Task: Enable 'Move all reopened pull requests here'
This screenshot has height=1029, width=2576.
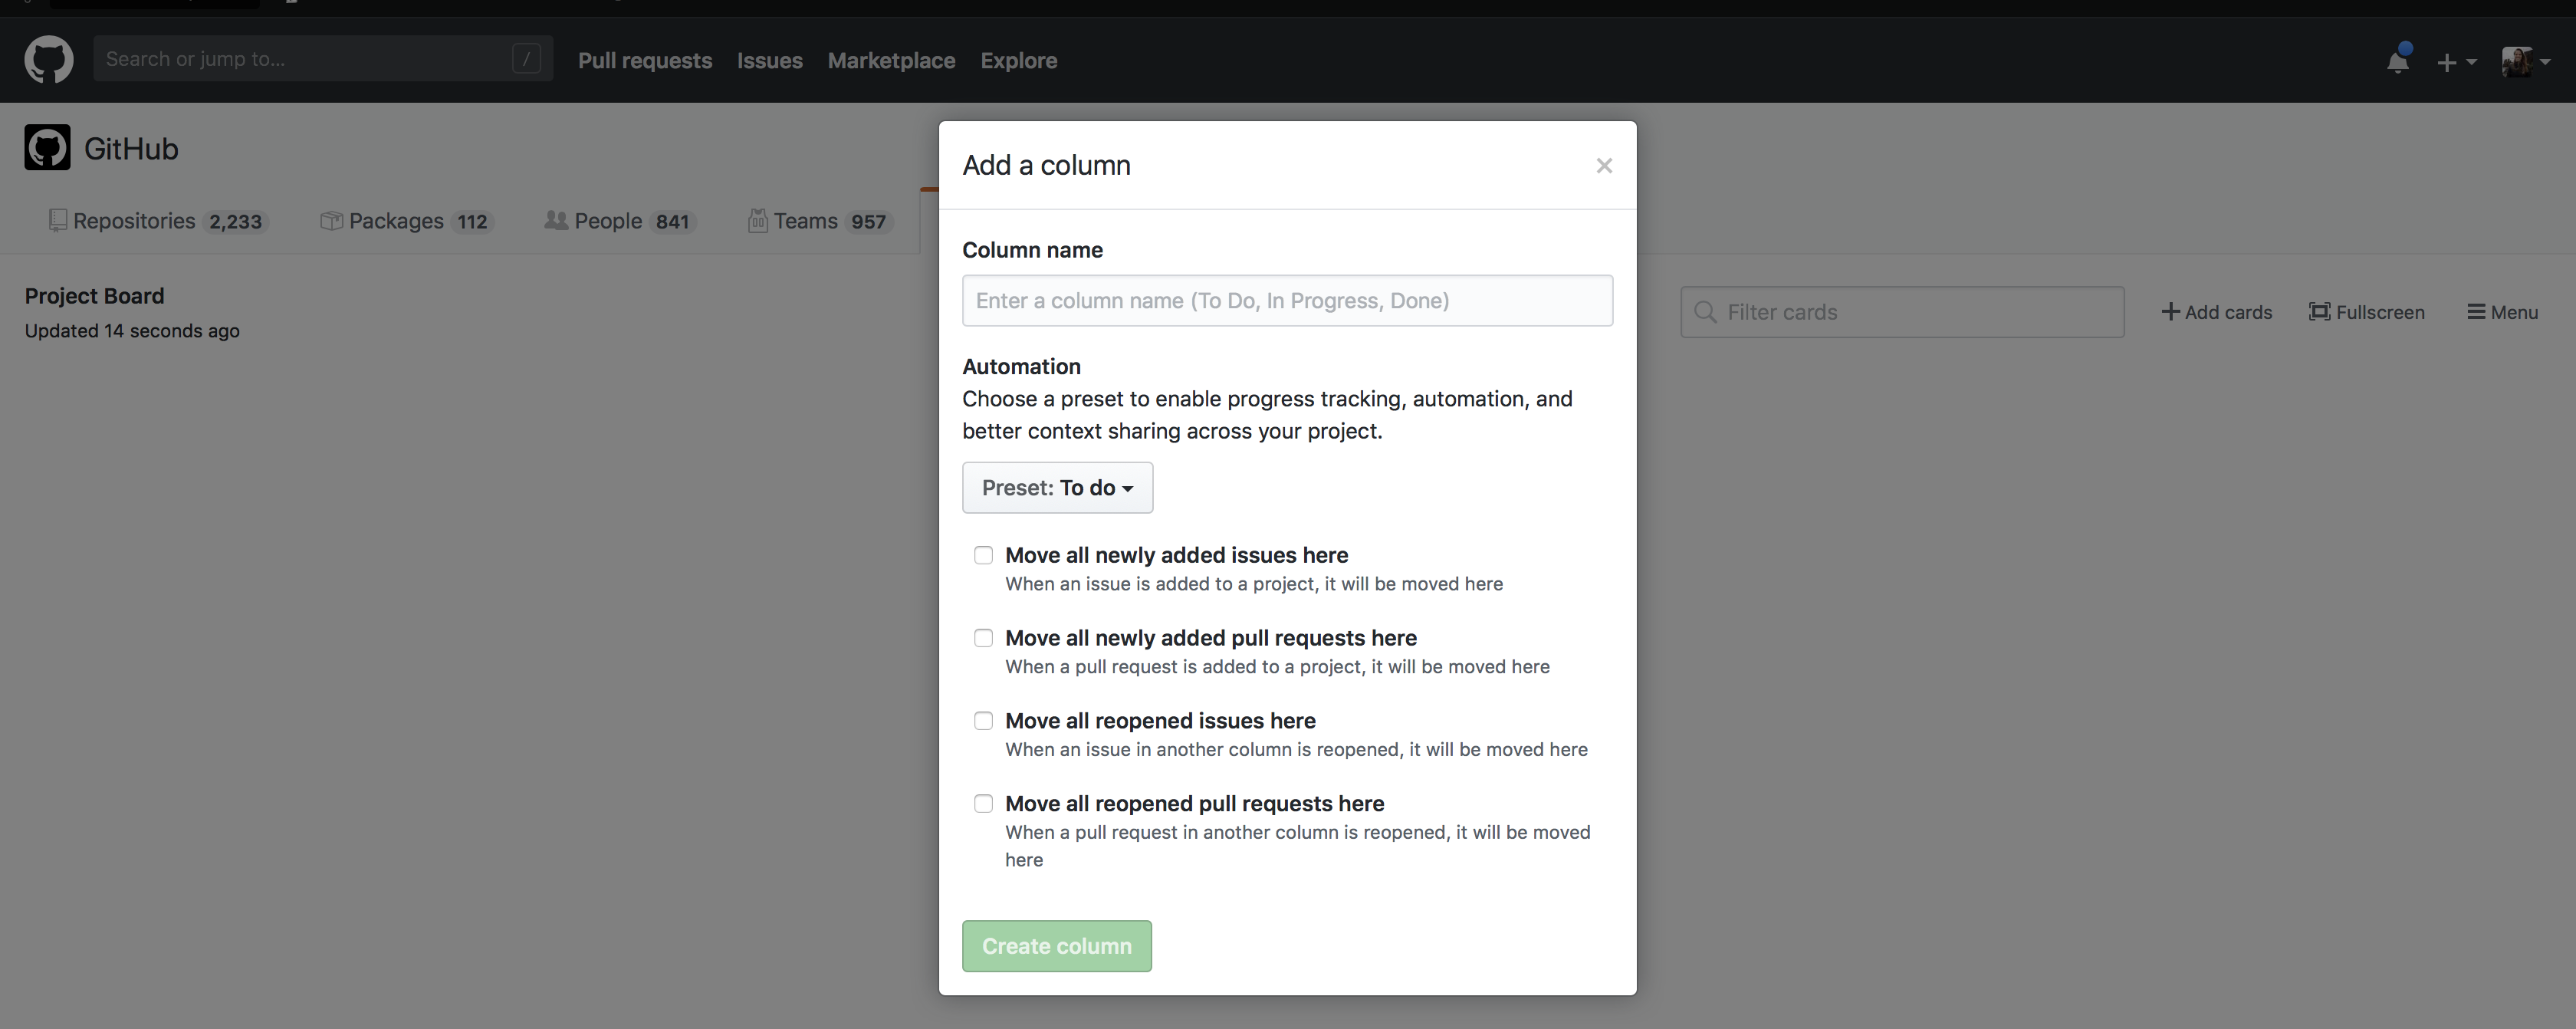Action: [983, 803]
